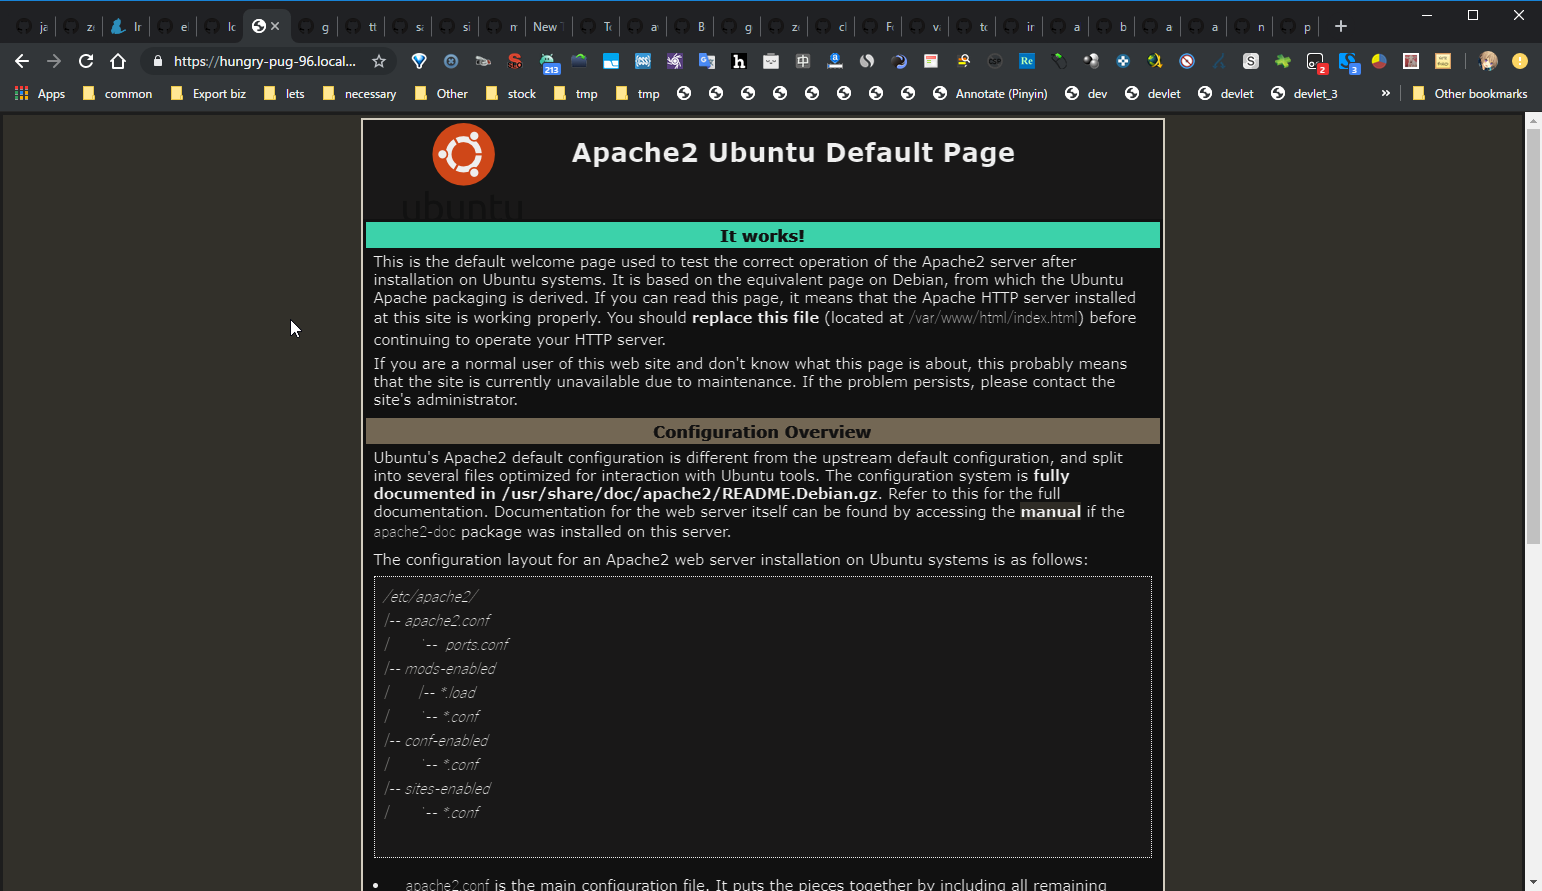Close the active Apache tab
Image resolution: width=1542 pixels, height=891 pixels.
click(x=276, y=27)
